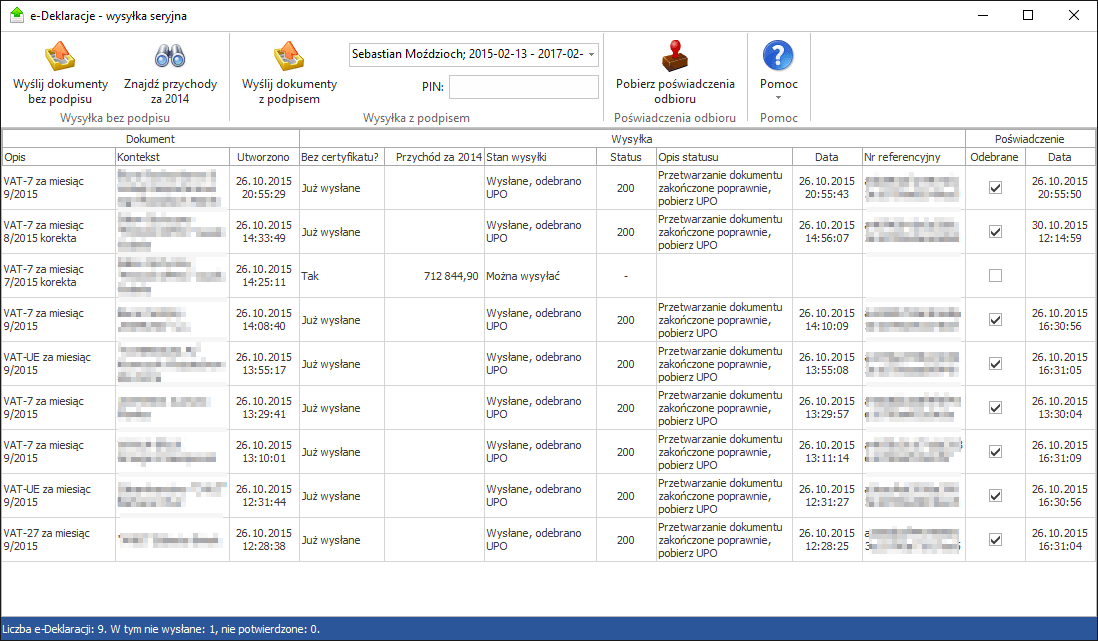Click the 'Bez certyfikatu?' column header

coord(340,157)
